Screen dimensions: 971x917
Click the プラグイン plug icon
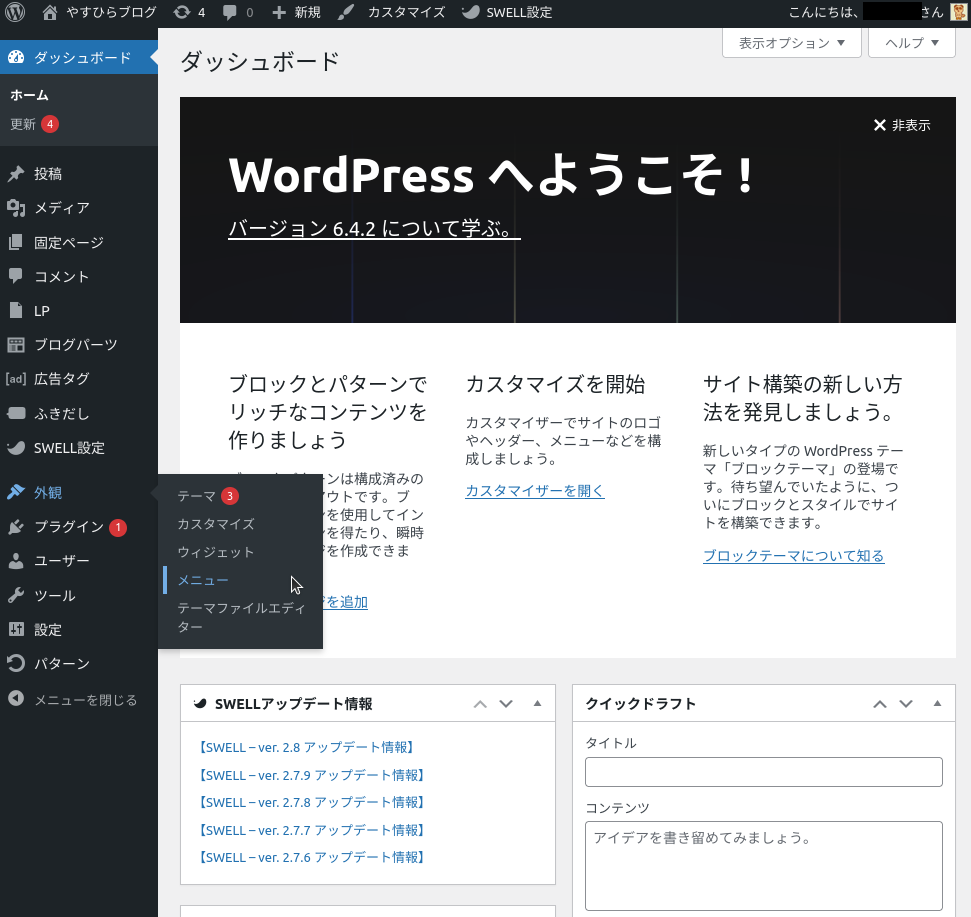16,527
